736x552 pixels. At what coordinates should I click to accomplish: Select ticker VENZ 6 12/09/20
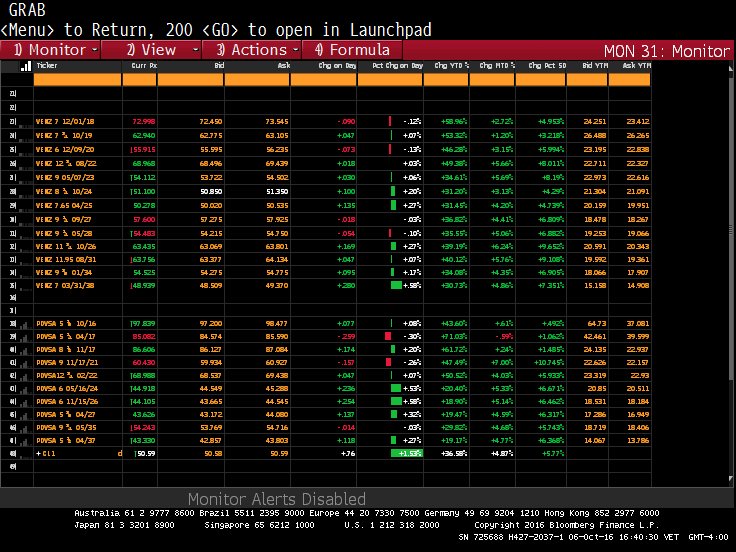[65, 150]
